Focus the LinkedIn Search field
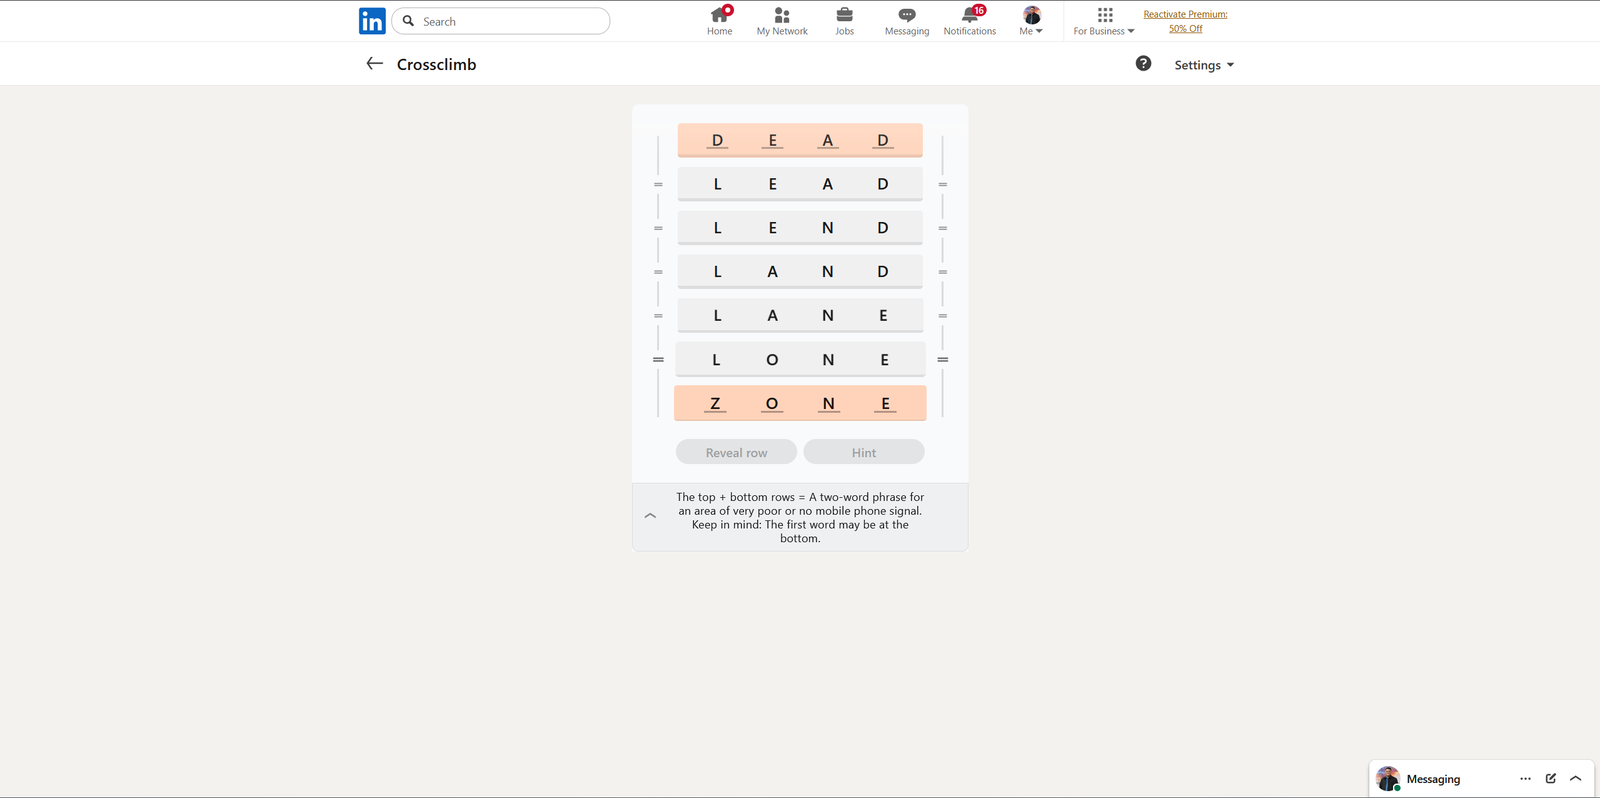The image size is (1600, 798). tap(501, 21)
